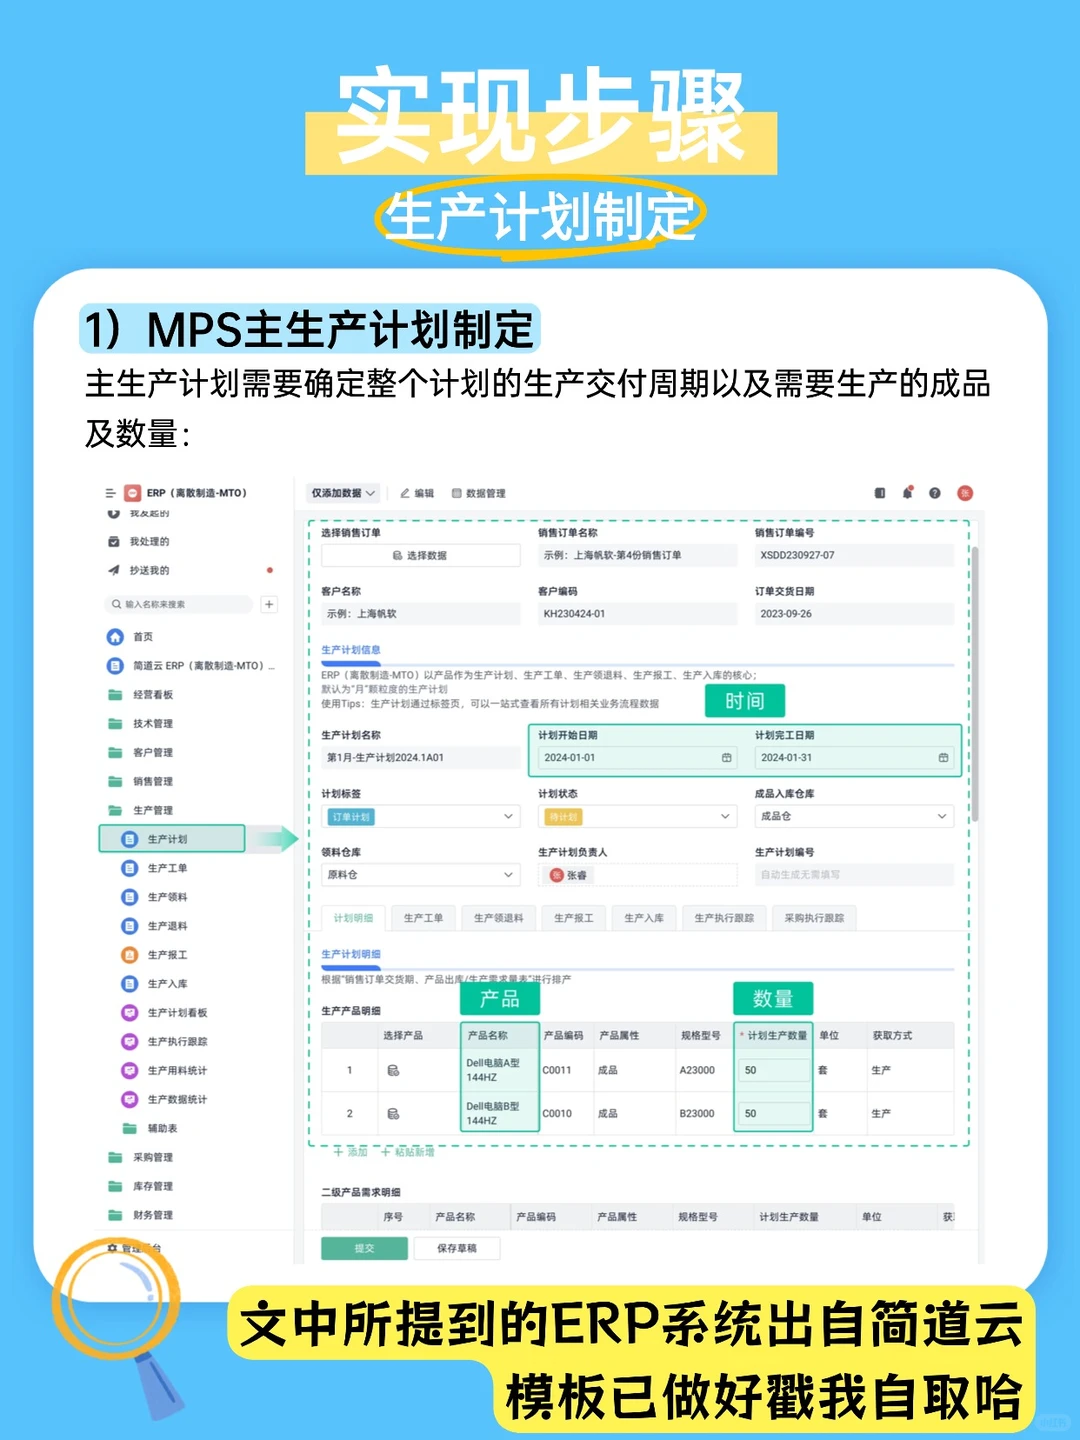
Task: Click the 提交 submit button
Action: point(364,1248)
